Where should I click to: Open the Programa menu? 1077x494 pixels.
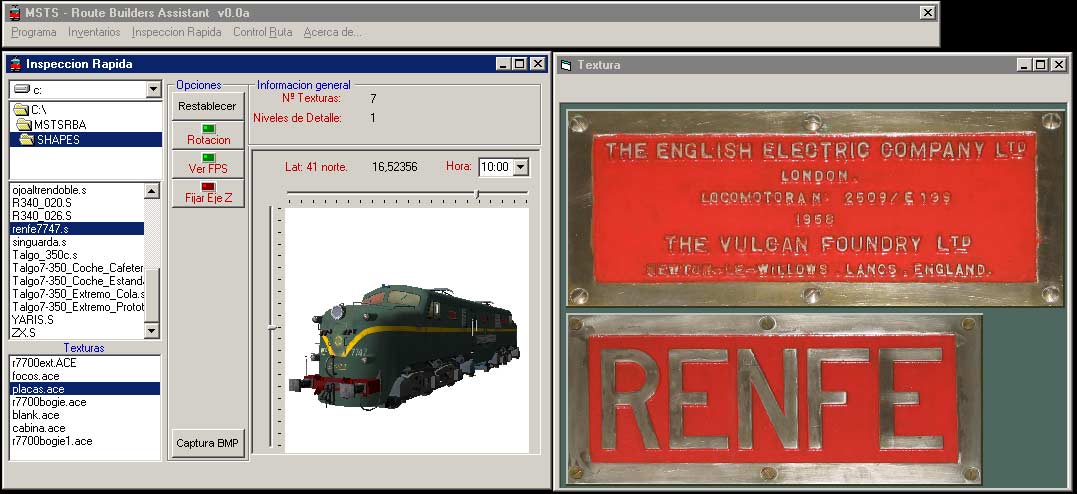coord(34,32)
